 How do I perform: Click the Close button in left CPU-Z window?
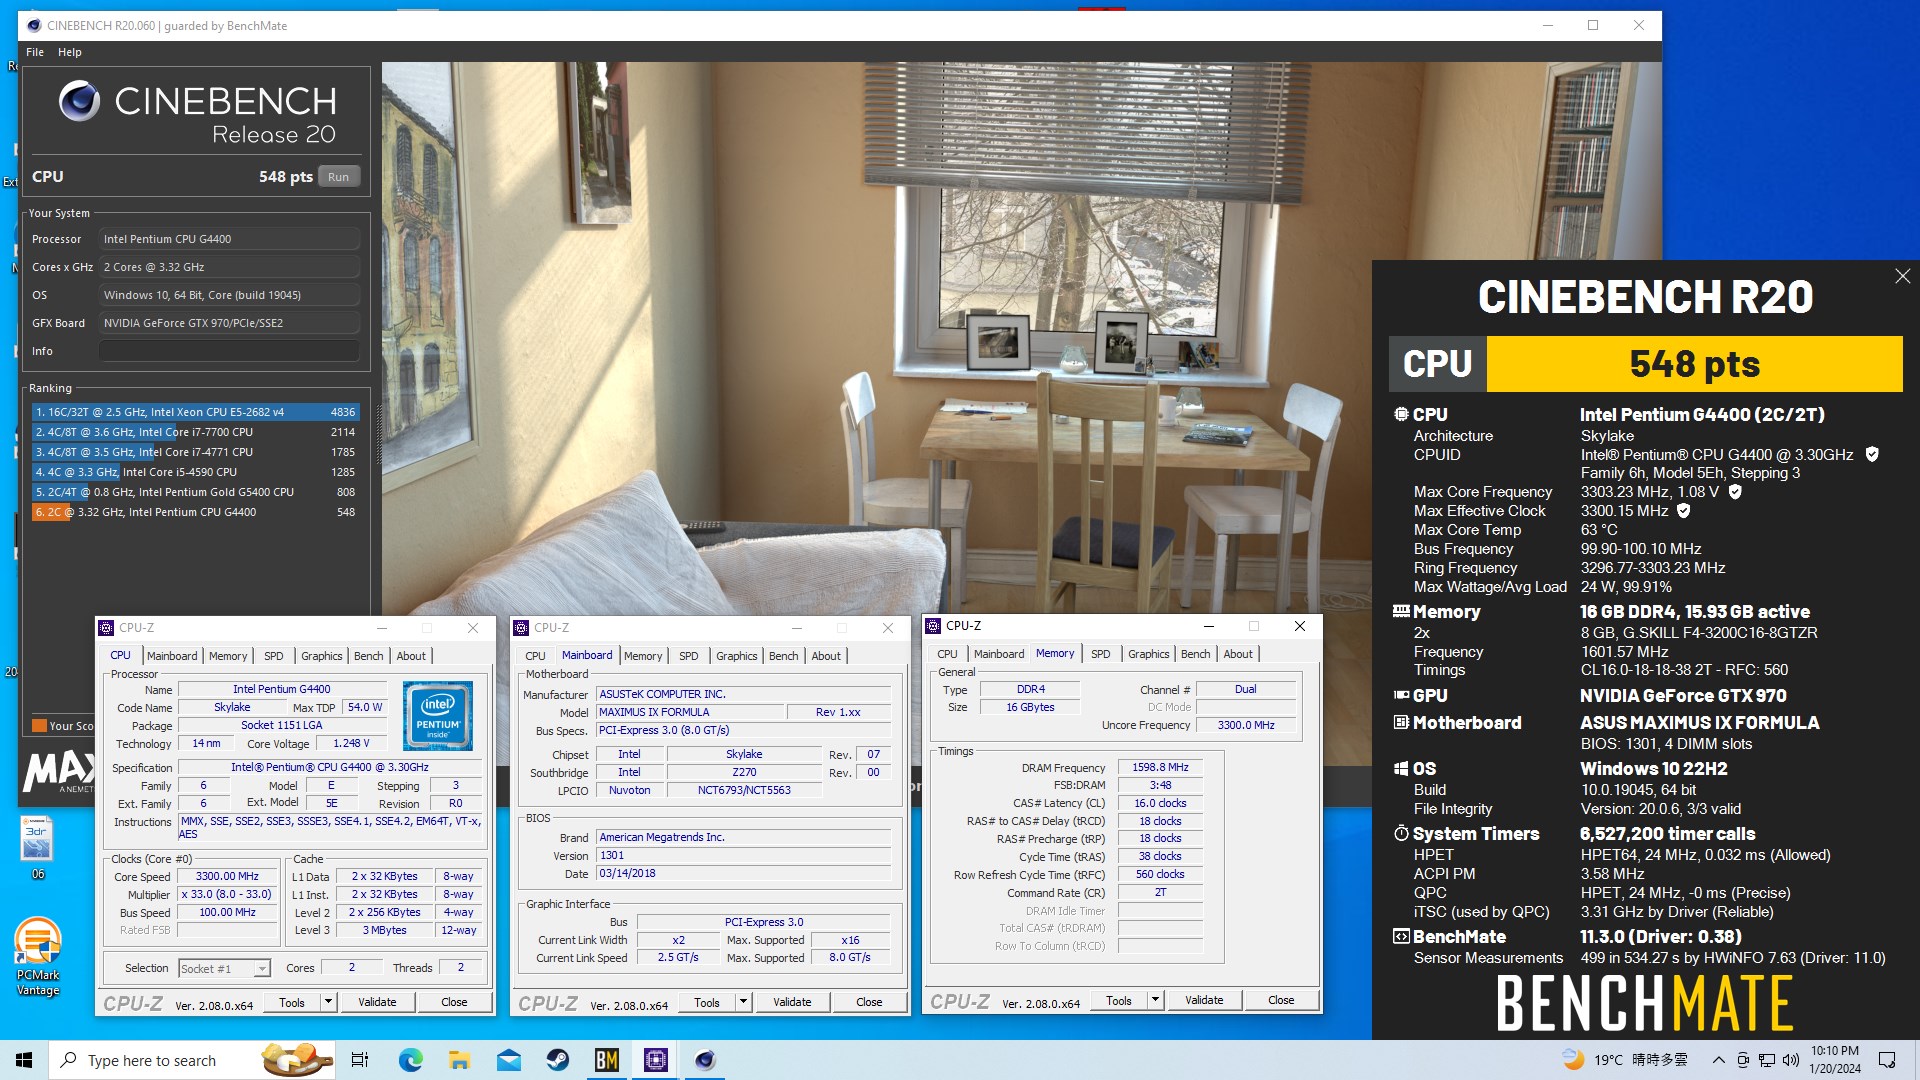point(454,1002)
